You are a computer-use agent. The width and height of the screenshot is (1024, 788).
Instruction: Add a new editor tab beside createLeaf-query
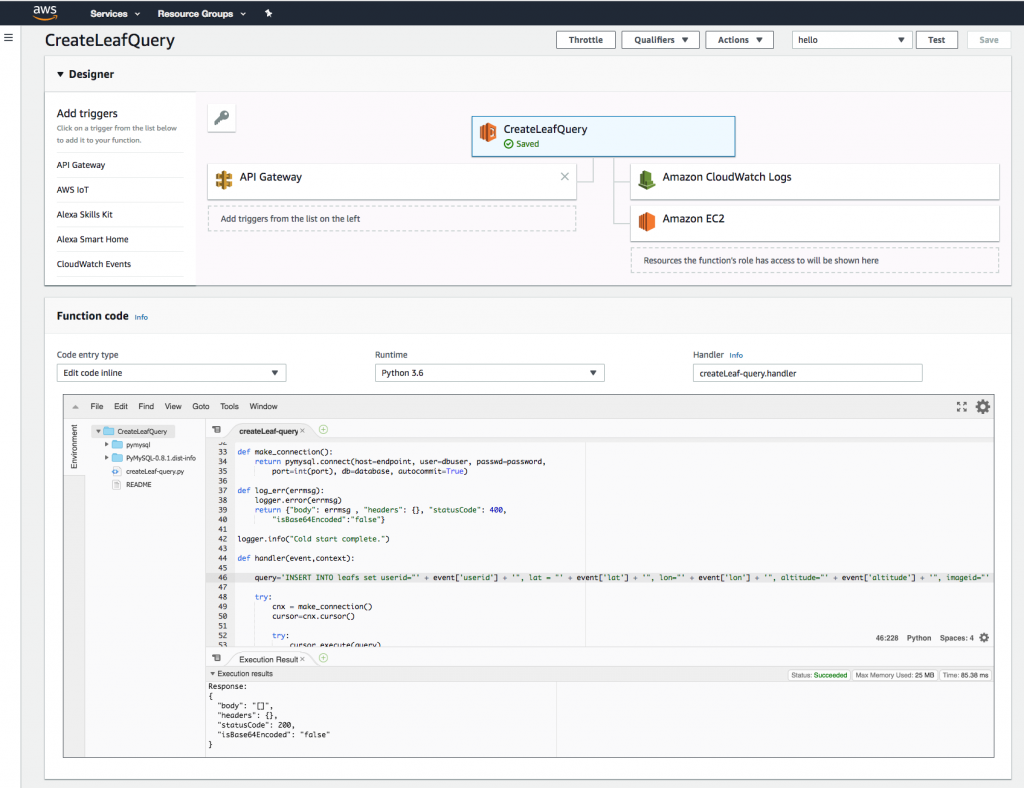click(x=323, y=430)
